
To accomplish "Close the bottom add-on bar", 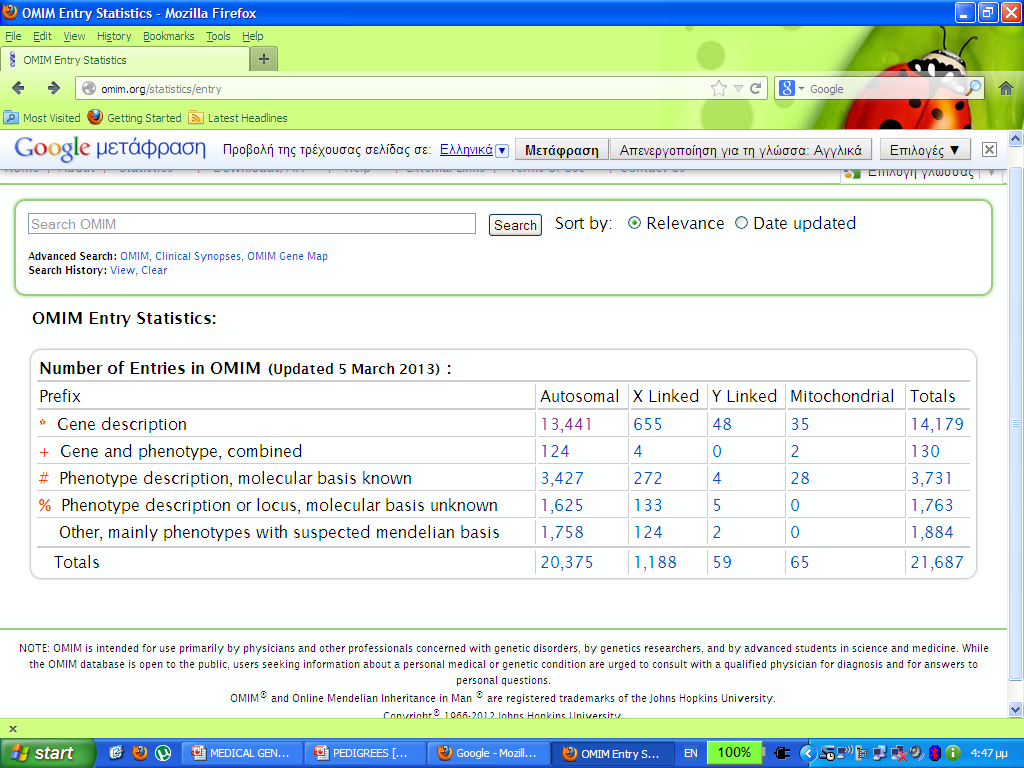I will coord(12,729).
